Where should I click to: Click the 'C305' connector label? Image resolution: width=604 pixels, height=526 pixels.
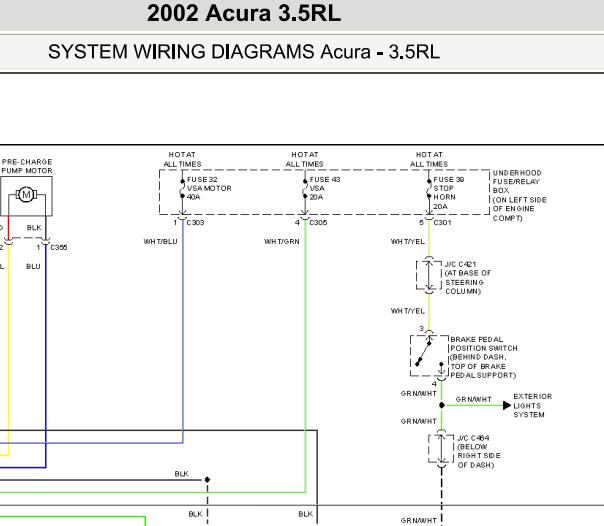click(x=318, y=223)
